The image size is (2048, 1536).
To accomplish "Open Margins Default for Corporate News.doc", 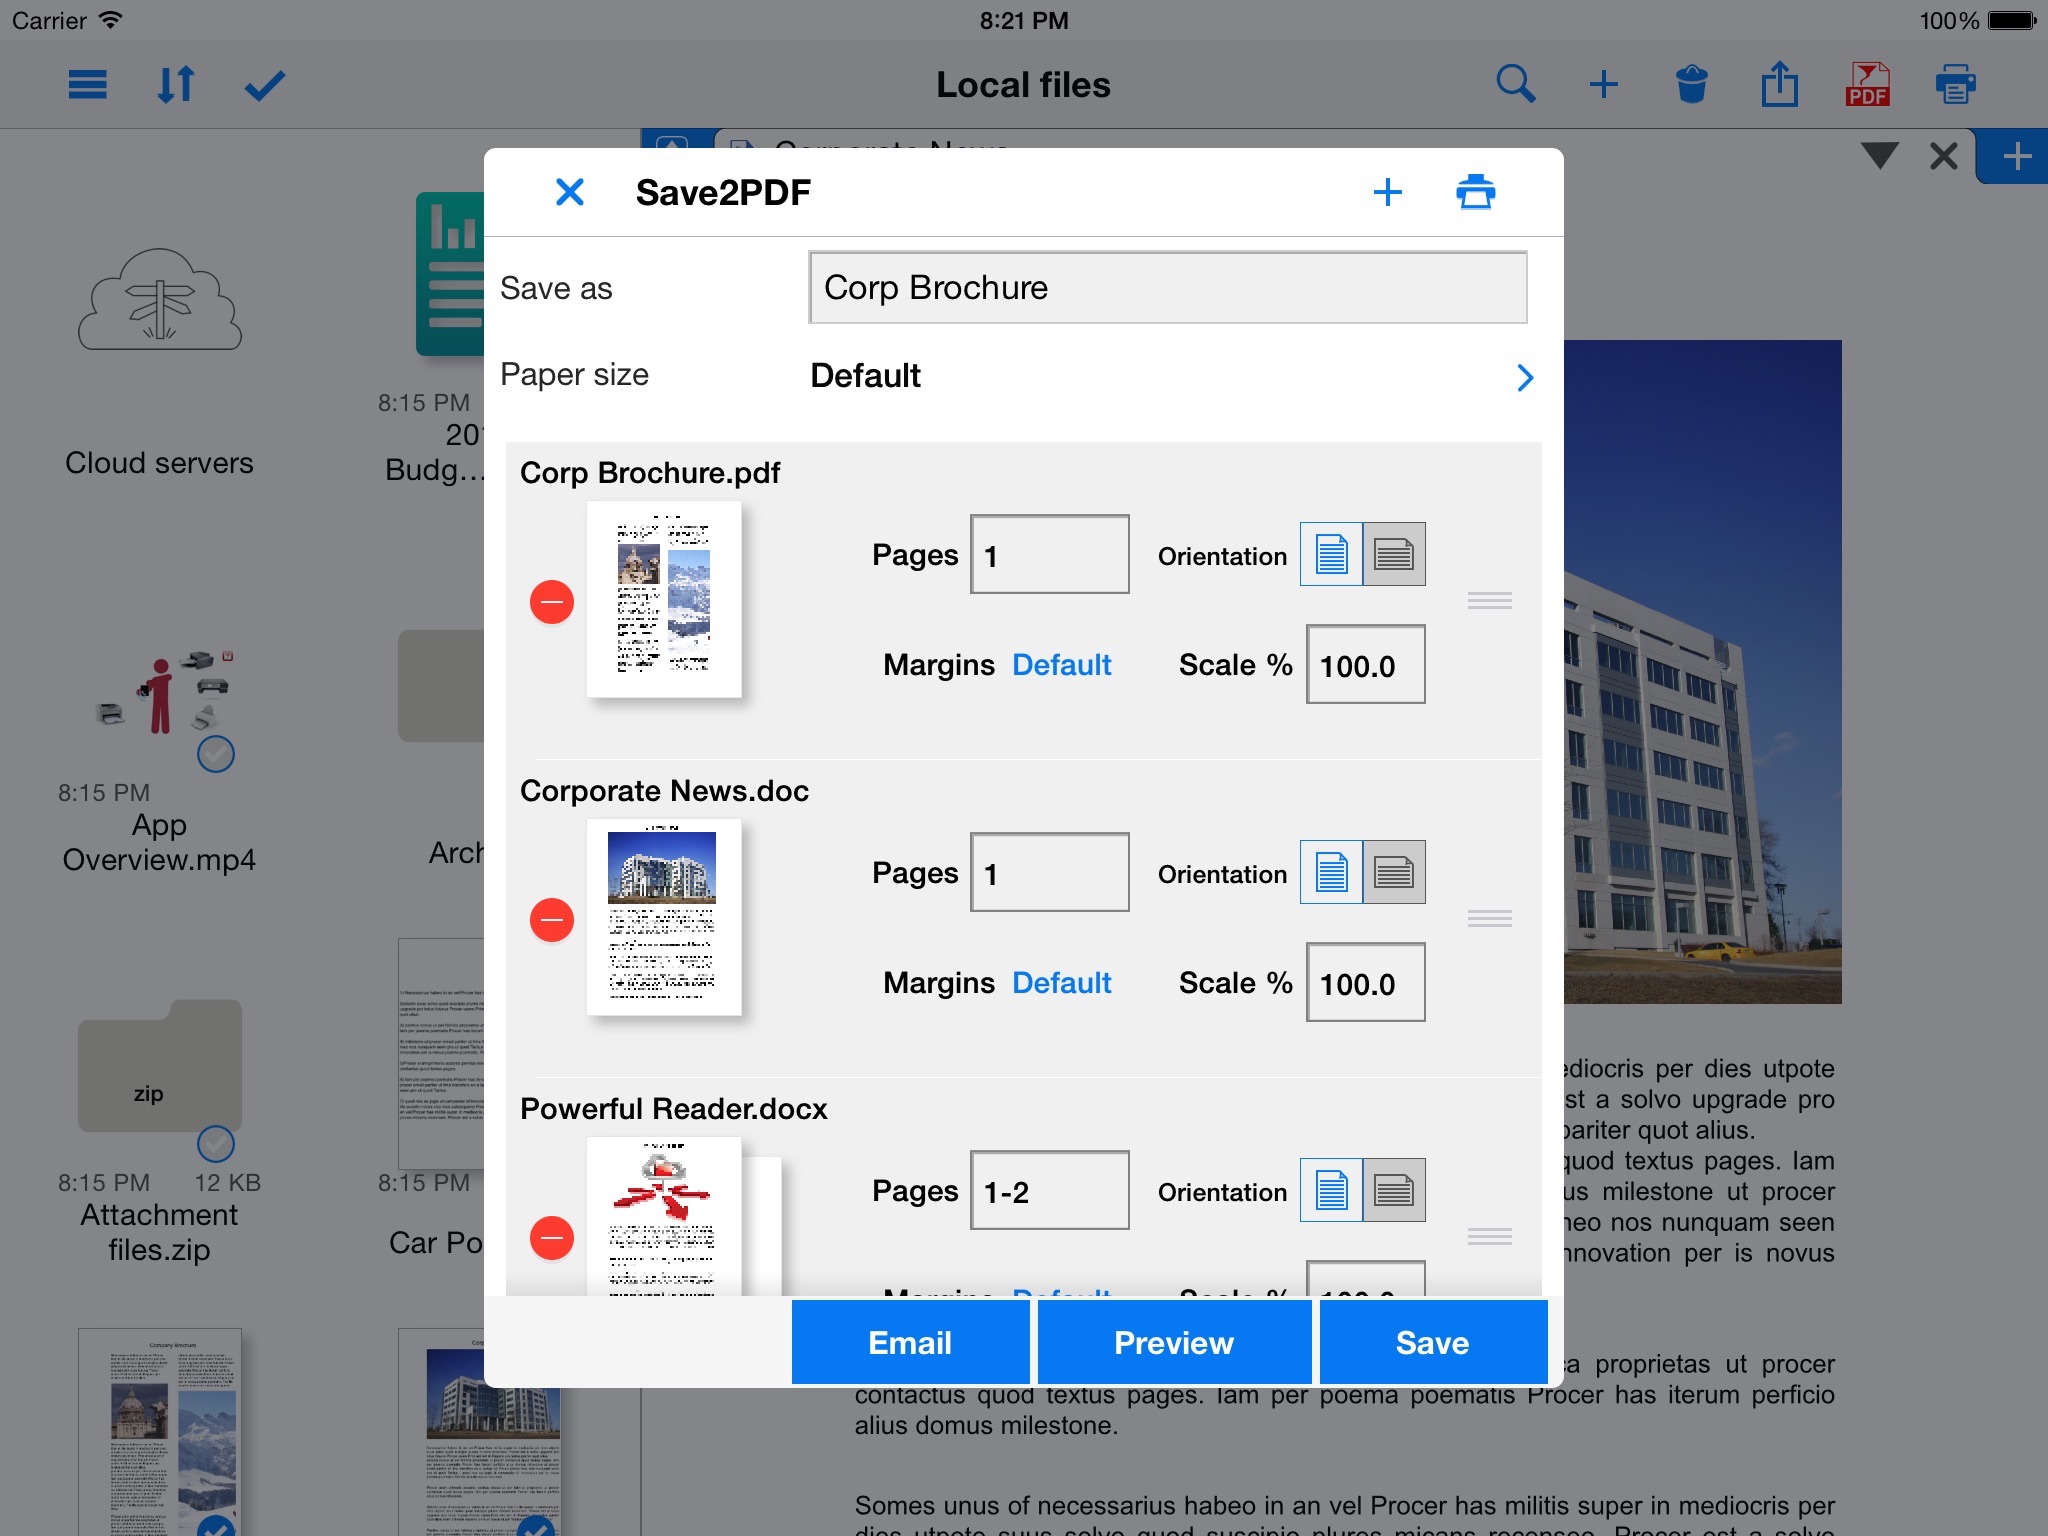I will (1061, 983).
